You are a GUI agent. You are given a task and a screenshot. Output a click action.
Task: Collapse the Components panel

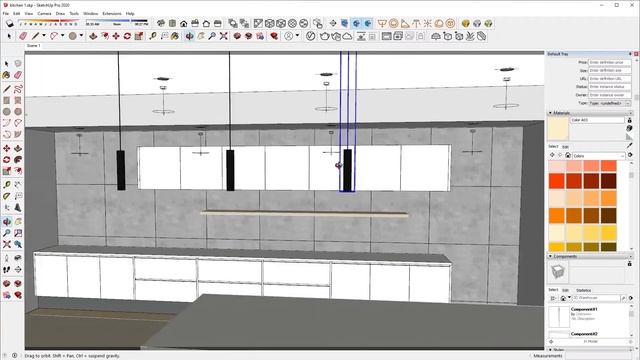tap(550, 256)
